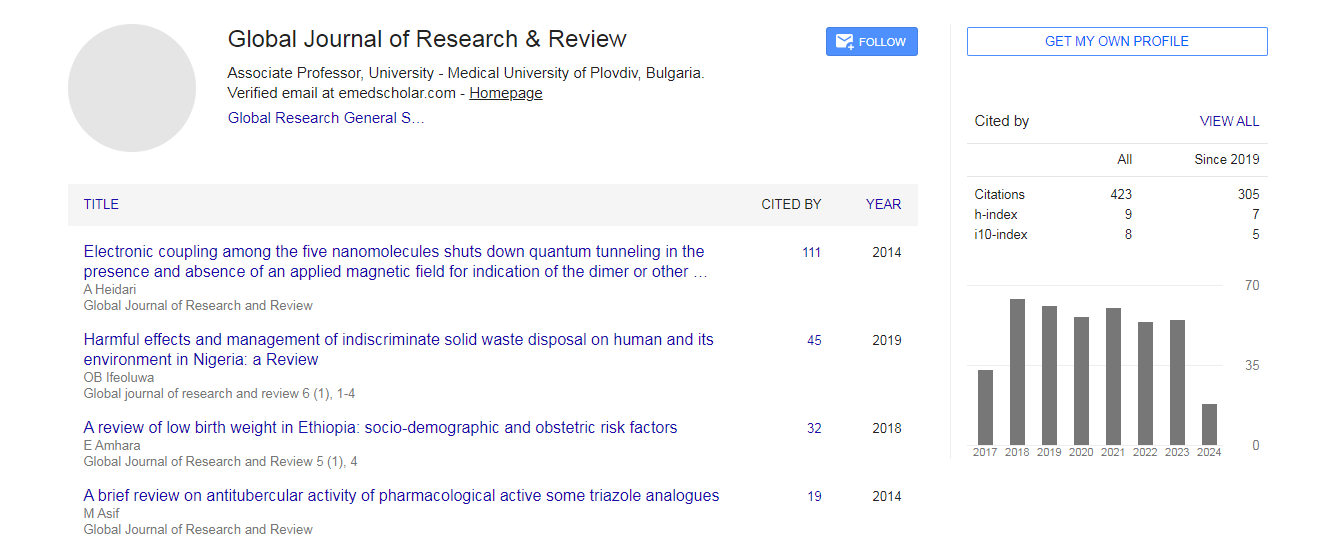
Task: Open the Global Research General S… interest link
Action: pyautogui.click(x=326, y=118)
